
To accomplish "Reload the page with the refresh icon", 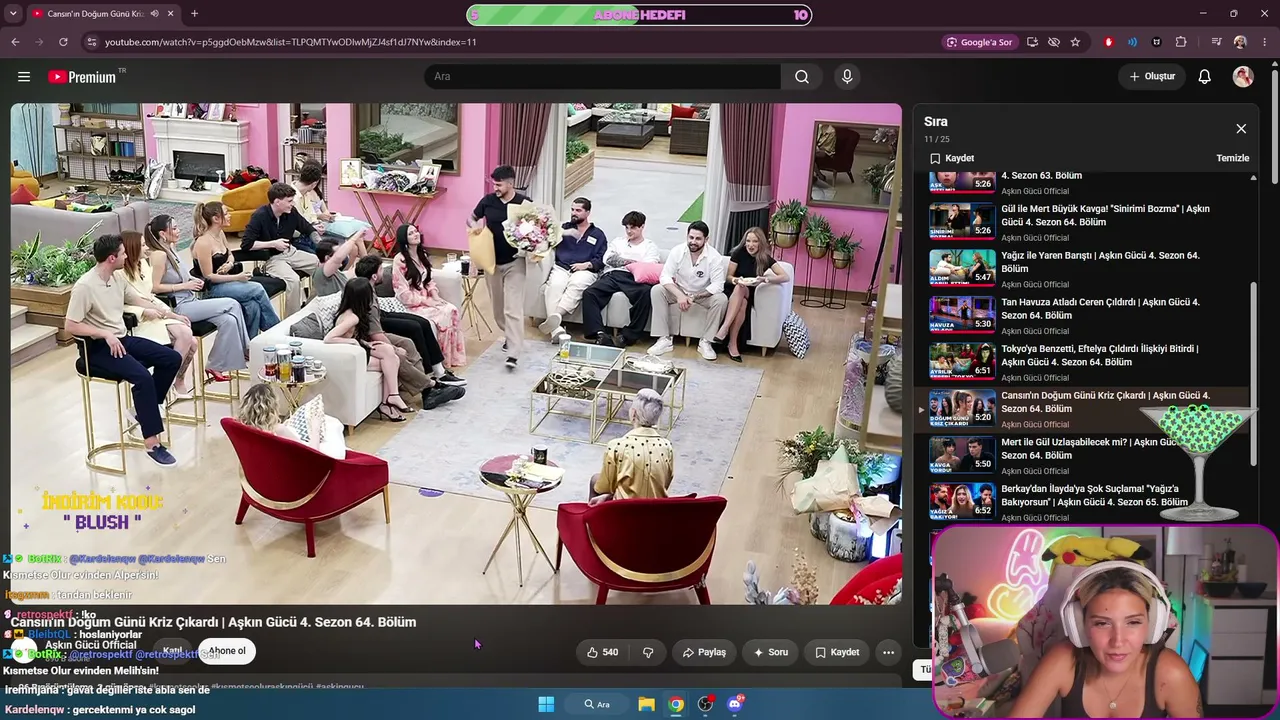I will click(63, 42).
